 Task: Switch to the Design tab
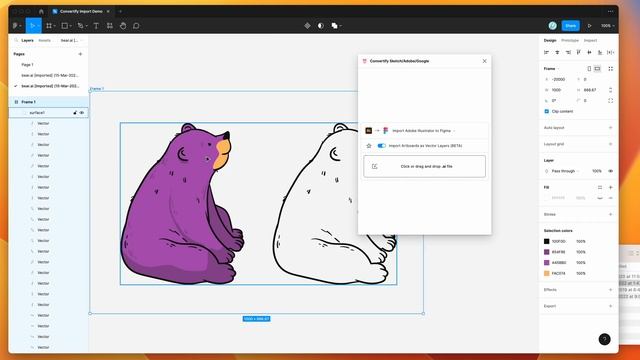click(550, 40)
